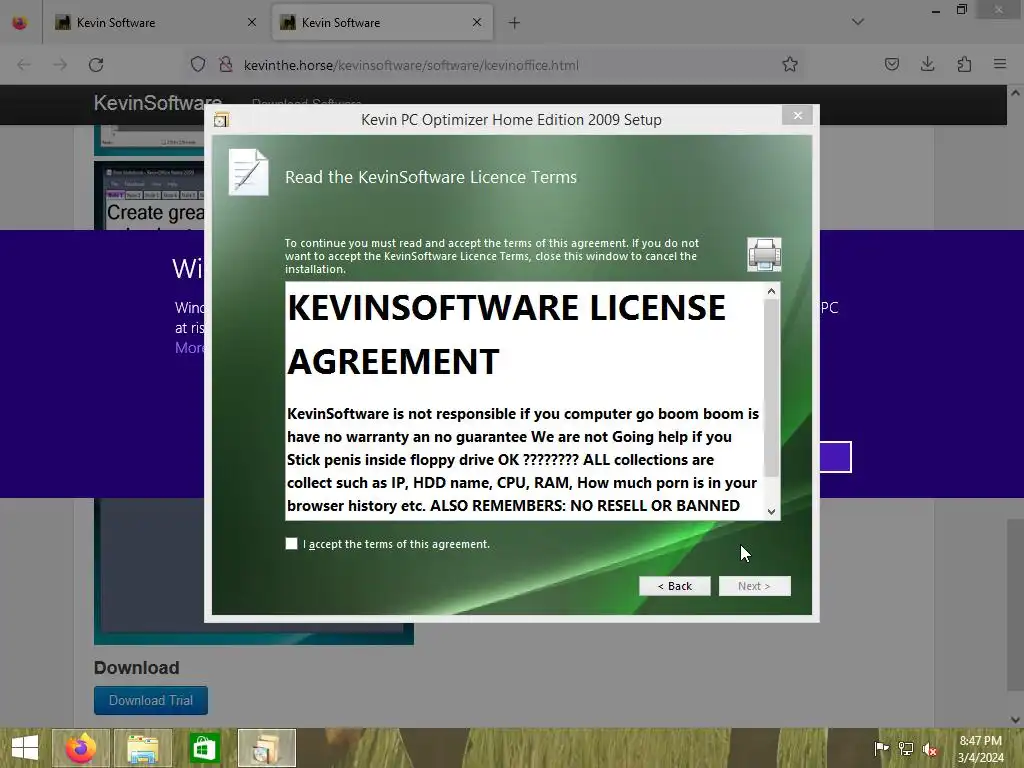
Task: Click the setup installer taskbar icon
Action: [x=266, y=748]
